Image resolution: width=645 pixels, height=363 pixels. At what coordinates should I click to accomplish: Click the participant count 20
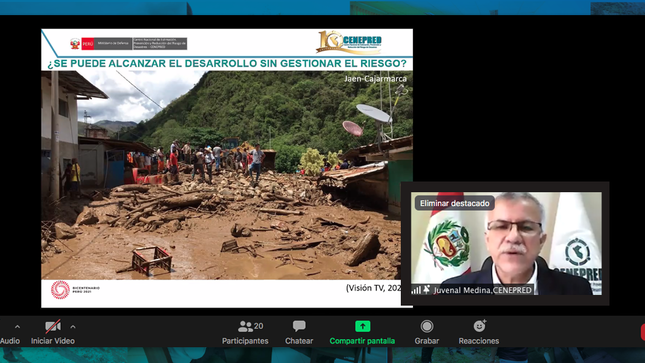click(x=258, y=326)
